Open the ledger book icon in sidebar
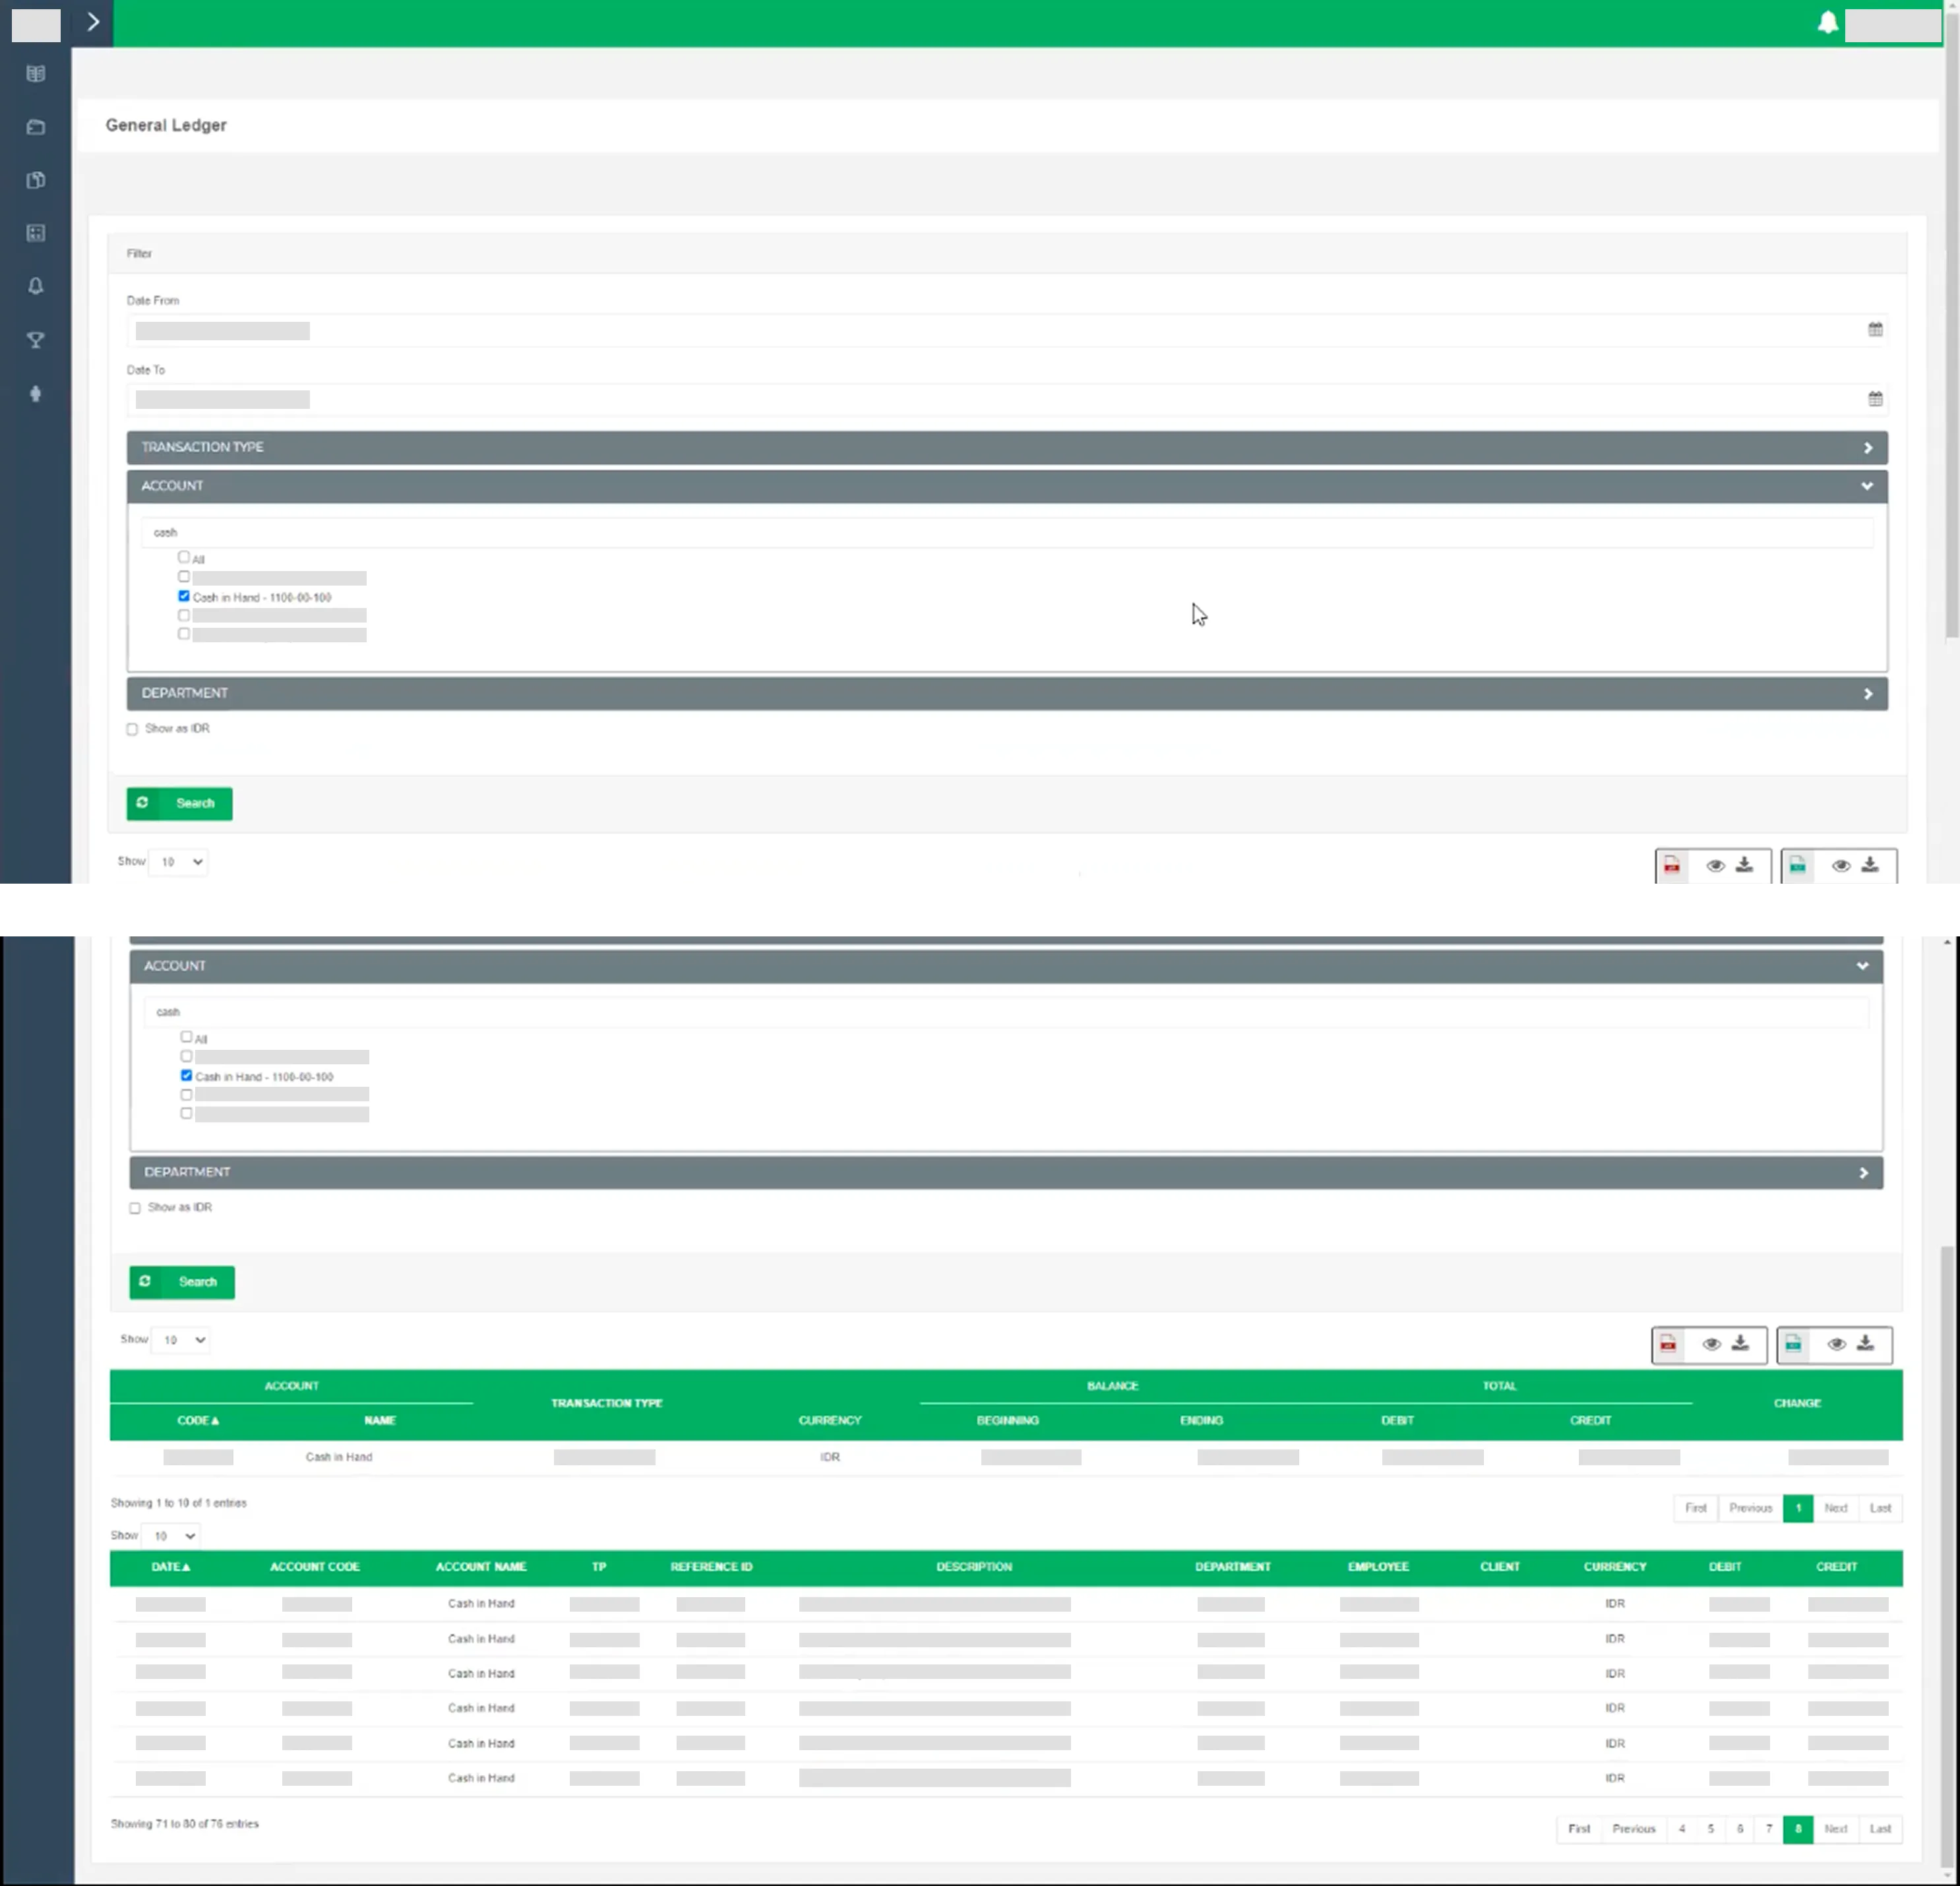 tap(36, 74)
